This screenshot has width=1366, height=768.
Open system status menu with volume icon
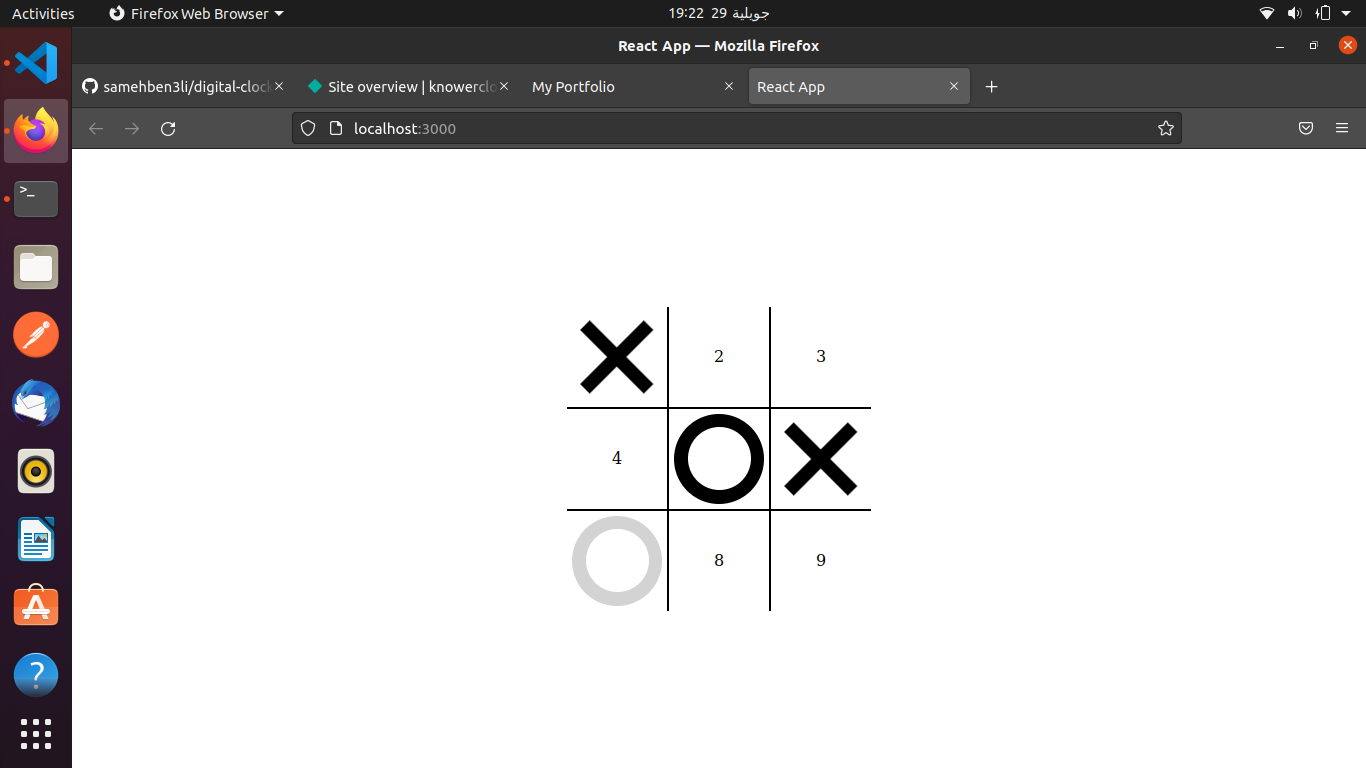pyautogui.click(x=1294, y=13)
